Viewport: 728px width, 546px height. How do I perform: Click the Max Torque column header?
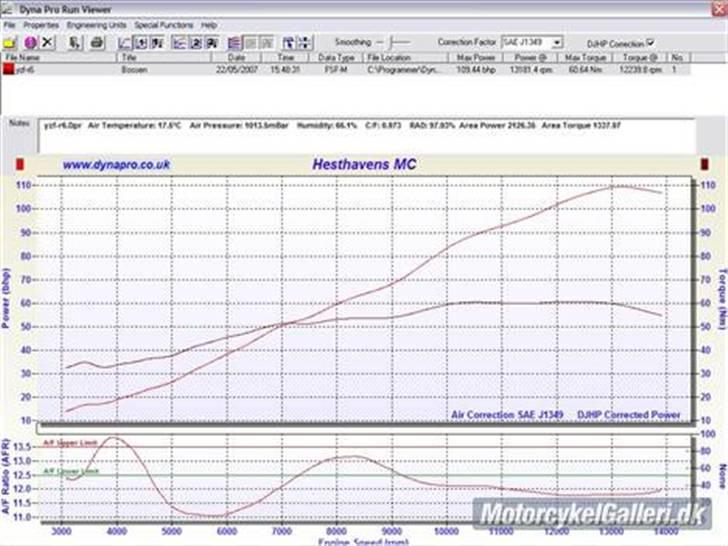point(585,58)
